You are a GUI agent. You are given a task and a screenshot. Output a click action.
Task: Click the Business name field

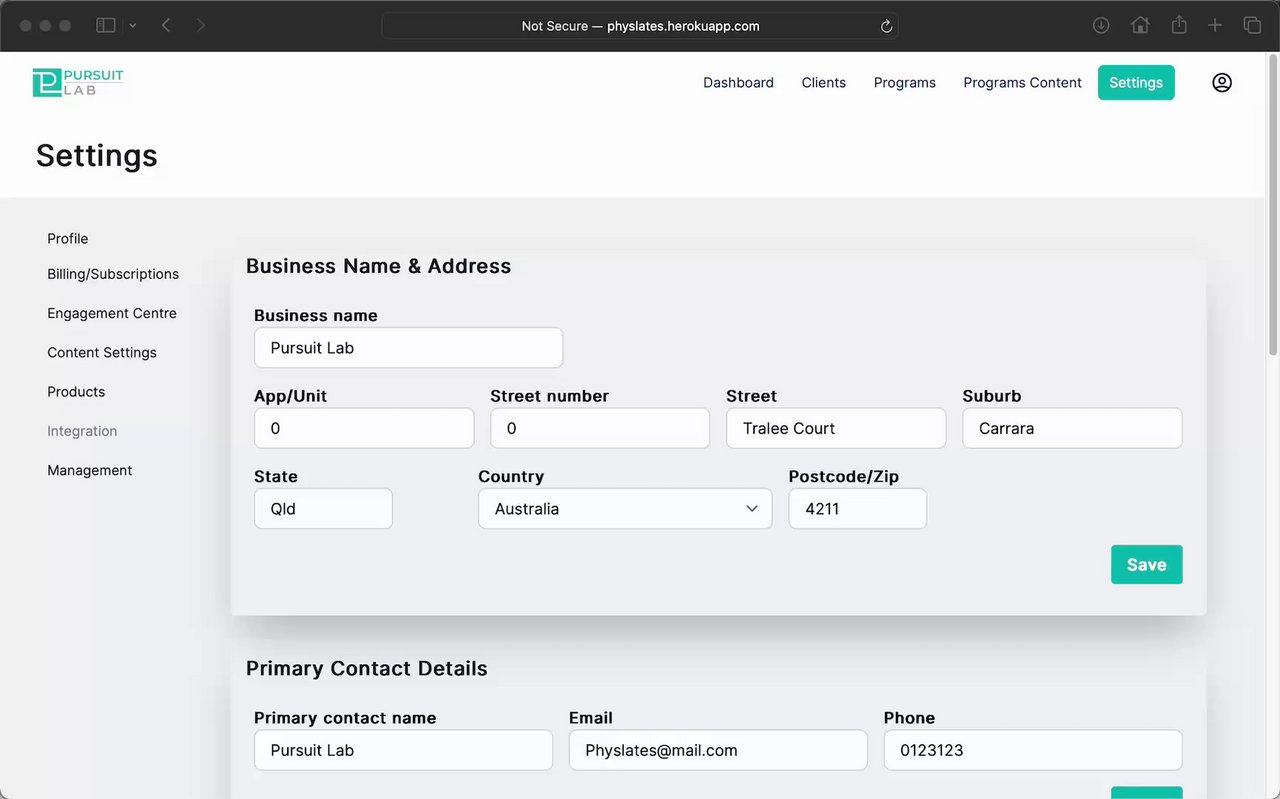(x=408, y=348)
